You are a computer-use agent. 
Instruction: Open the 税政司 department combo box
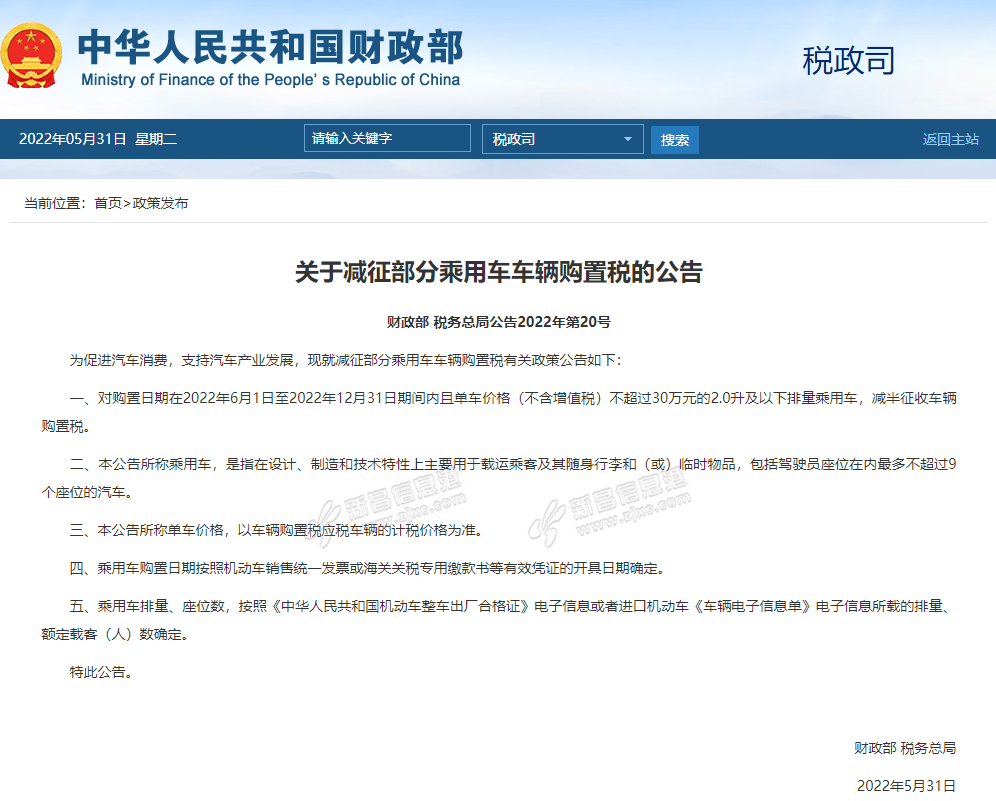tap(563, 139)
